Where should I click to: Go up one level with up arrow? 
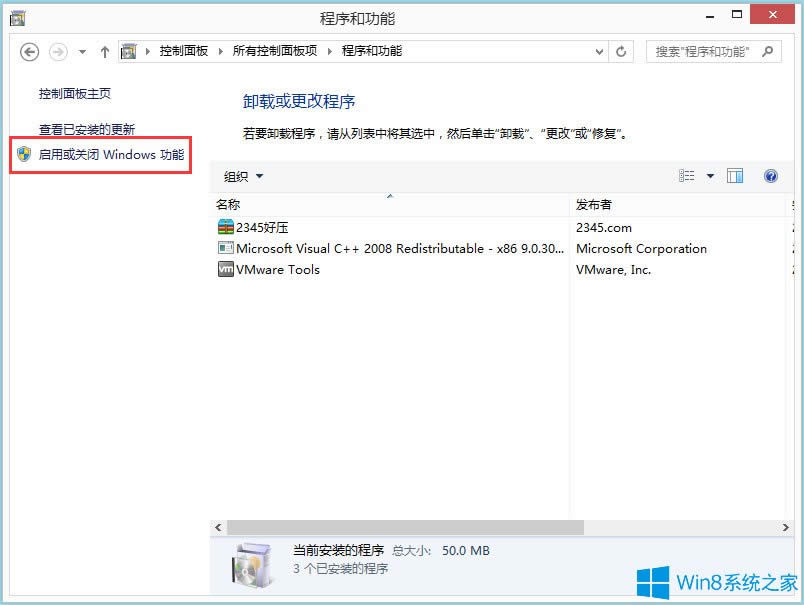point(105,52)
